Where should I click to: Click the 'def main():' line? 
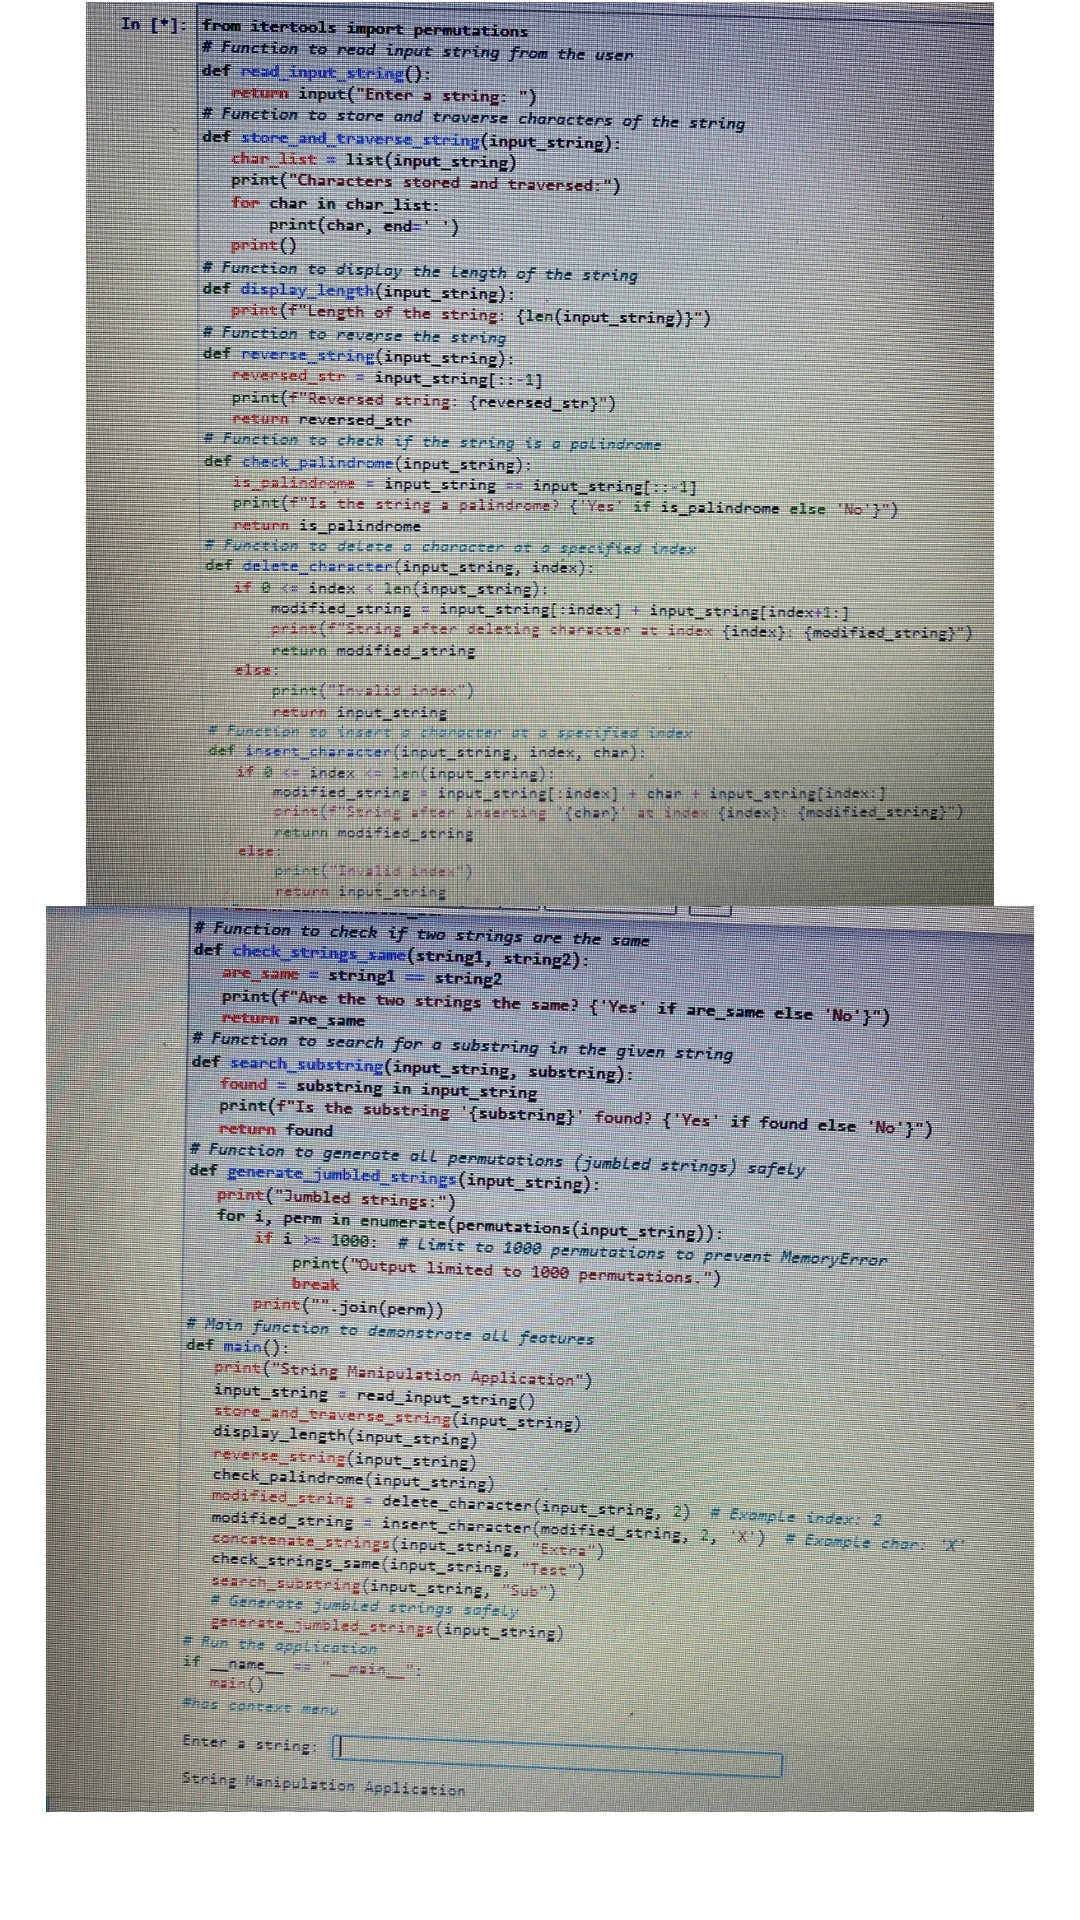238,1346
